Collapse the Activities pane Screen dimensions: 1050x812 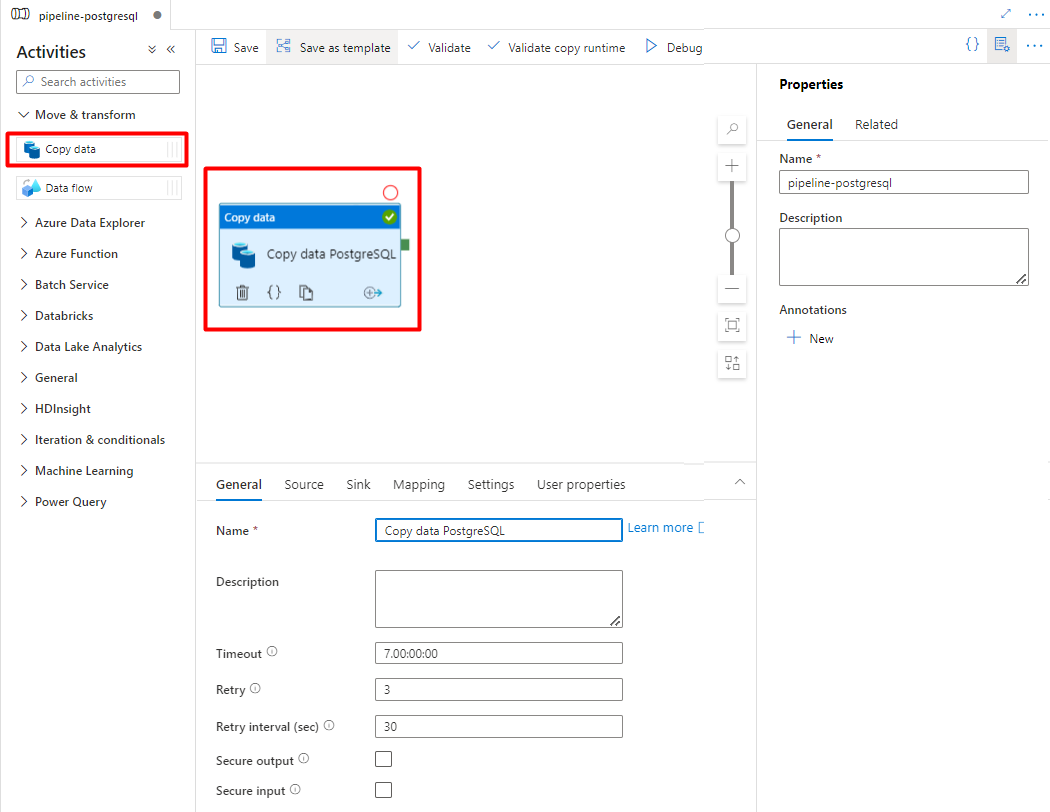[171, 50]
